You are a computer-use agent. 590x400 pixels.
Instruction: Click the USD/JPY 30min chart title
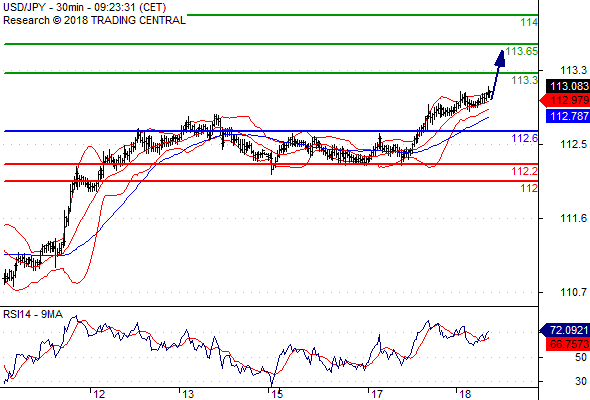click(85, 7)
